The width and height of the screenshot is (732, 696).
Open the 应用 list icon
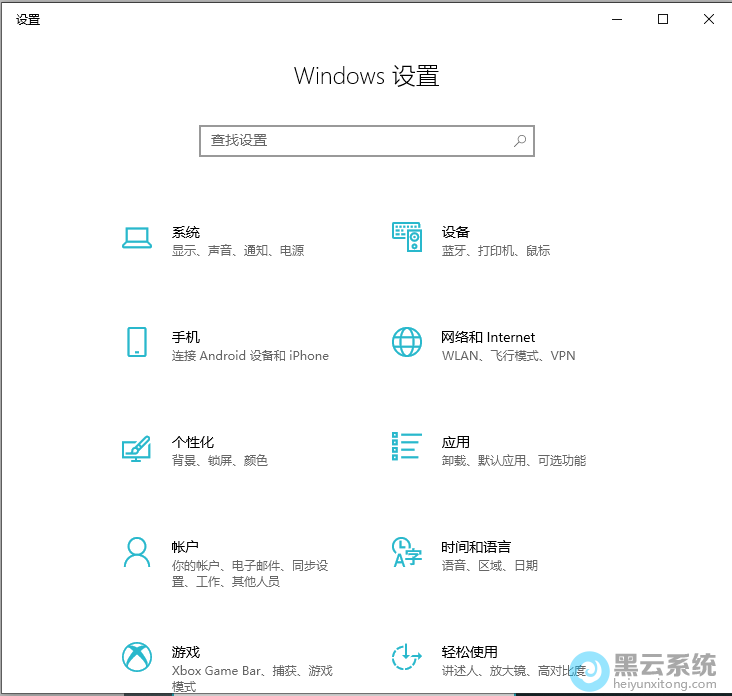407,446
